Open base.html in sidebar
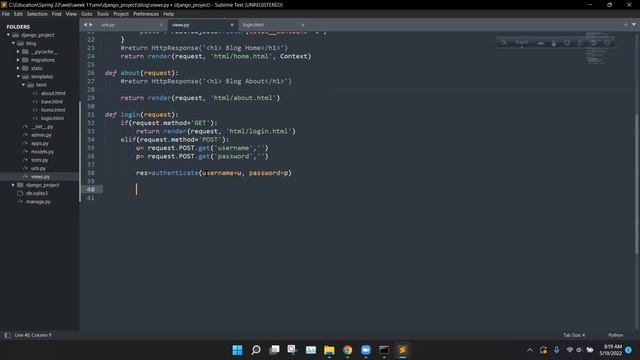Image resolution: width=640 pixels, height=360 pixels. pos(52,102)
